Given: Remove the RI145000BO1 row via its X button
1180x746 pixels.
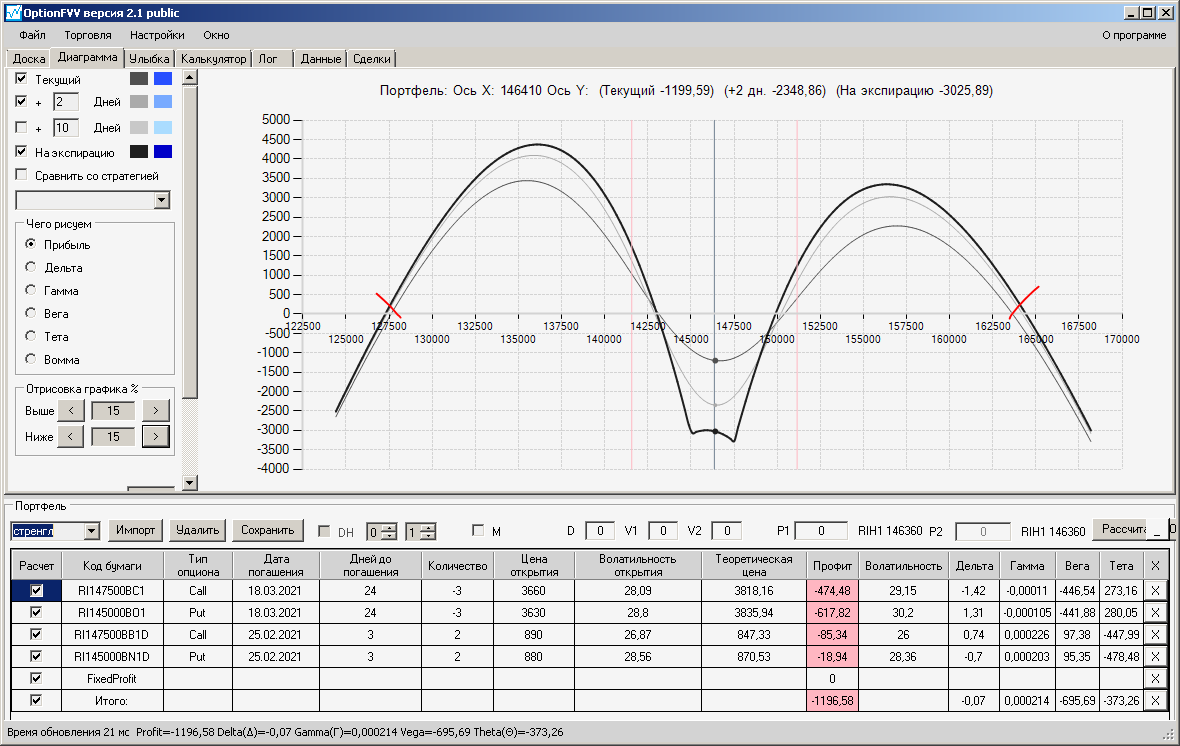Looking at the screenshot, I should pos(1154,613).
